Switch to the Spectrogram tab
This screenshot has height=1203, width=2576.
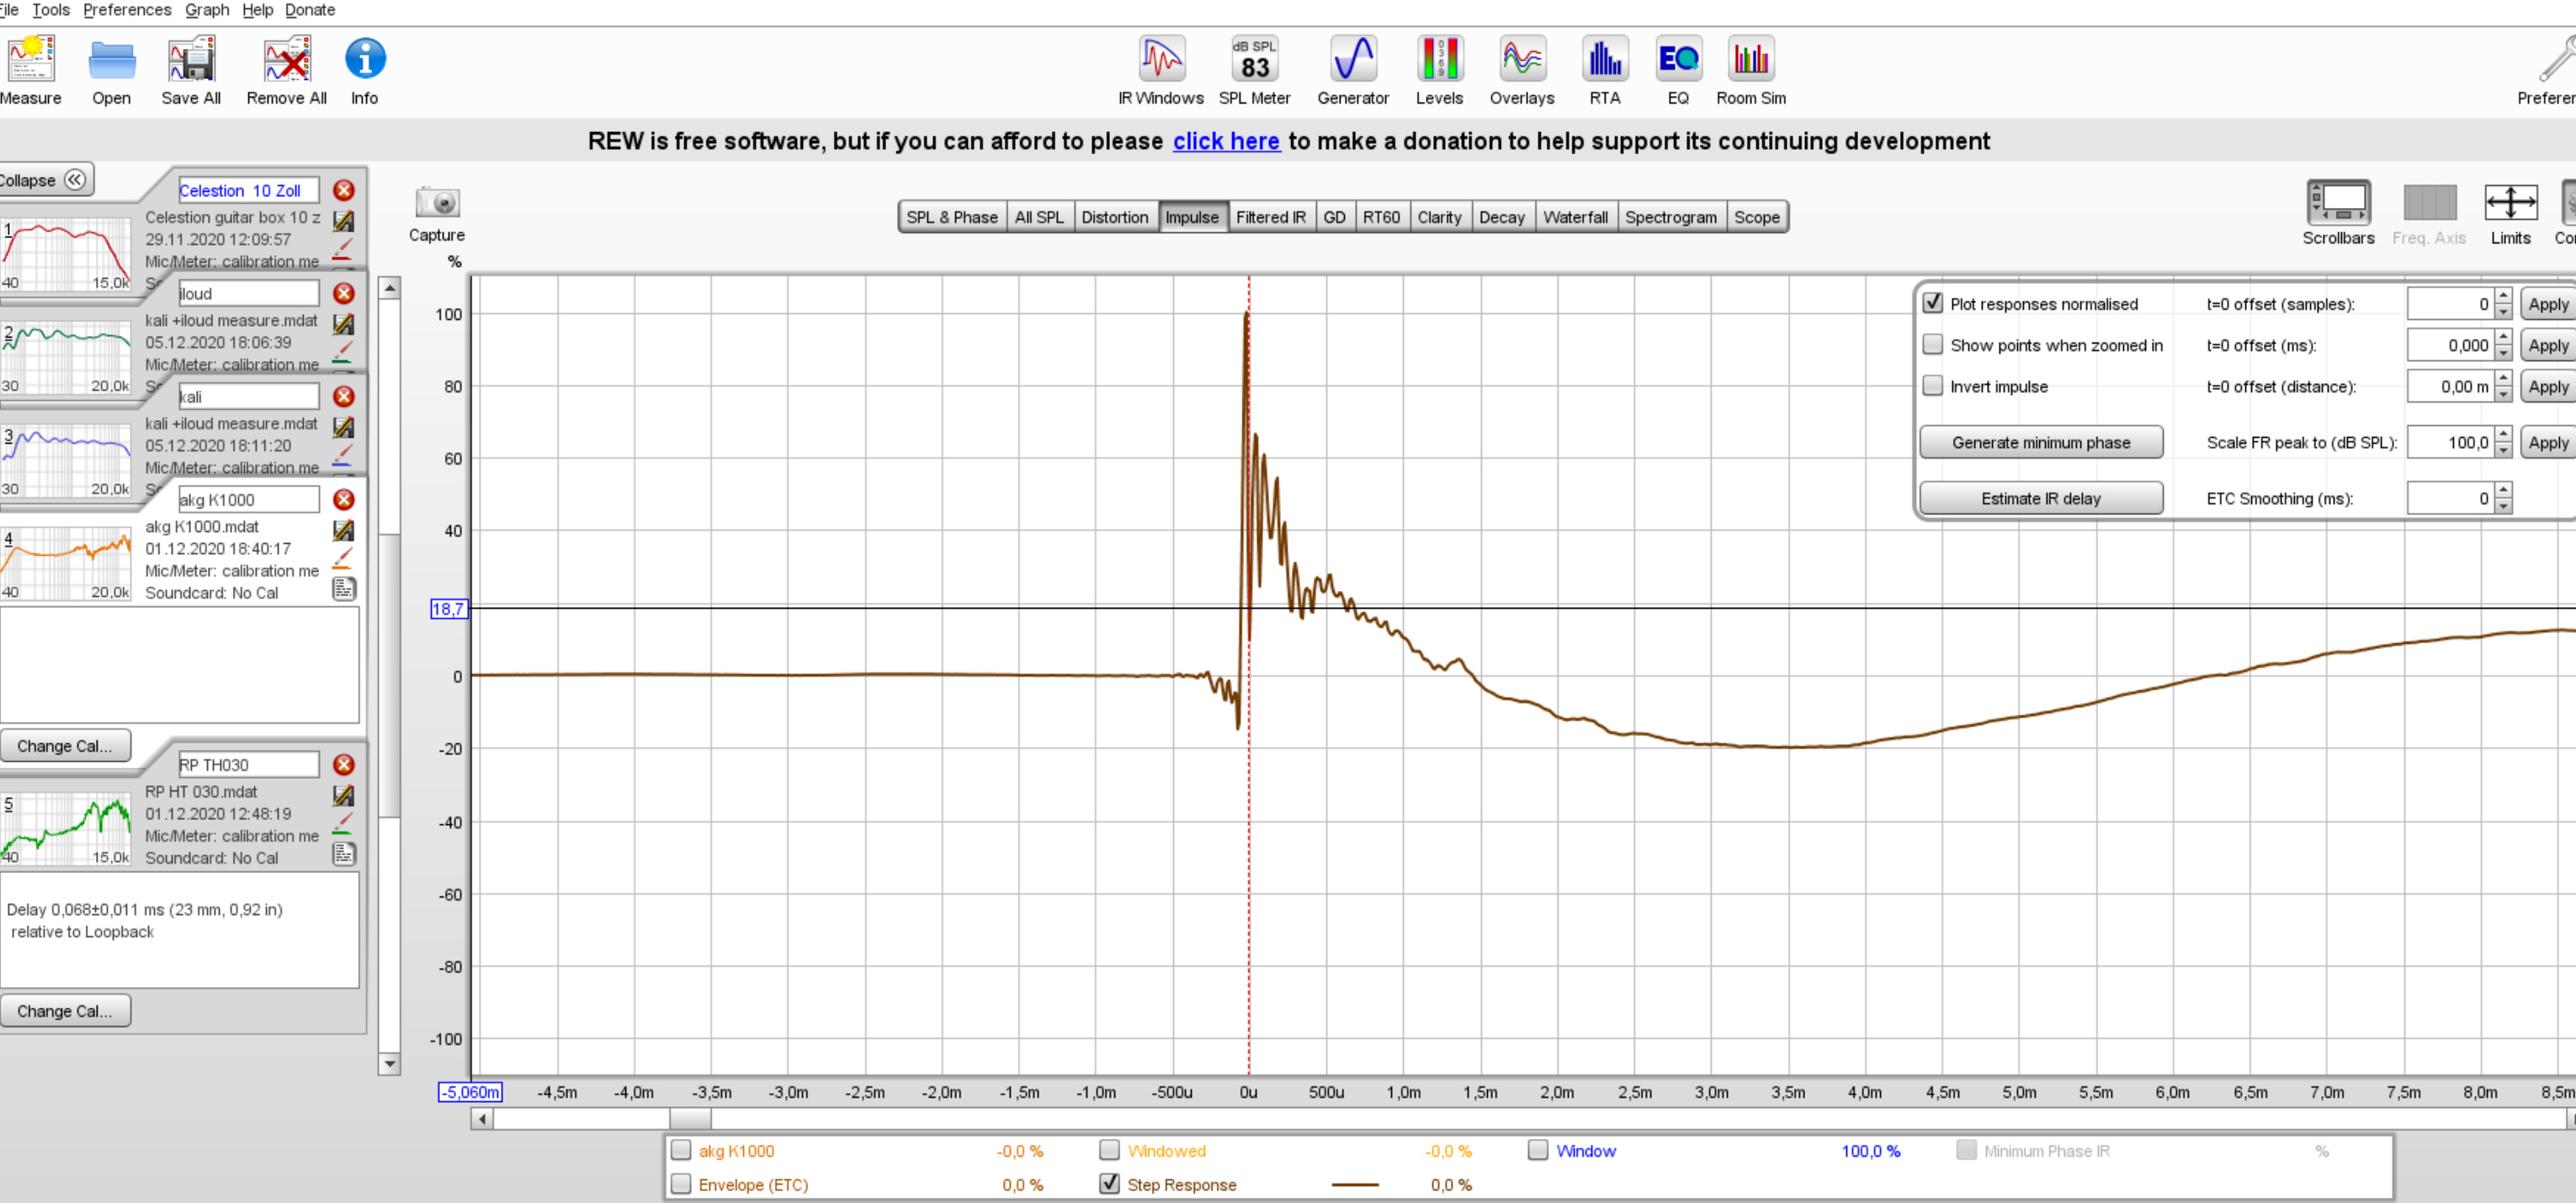coord(1670,217)
